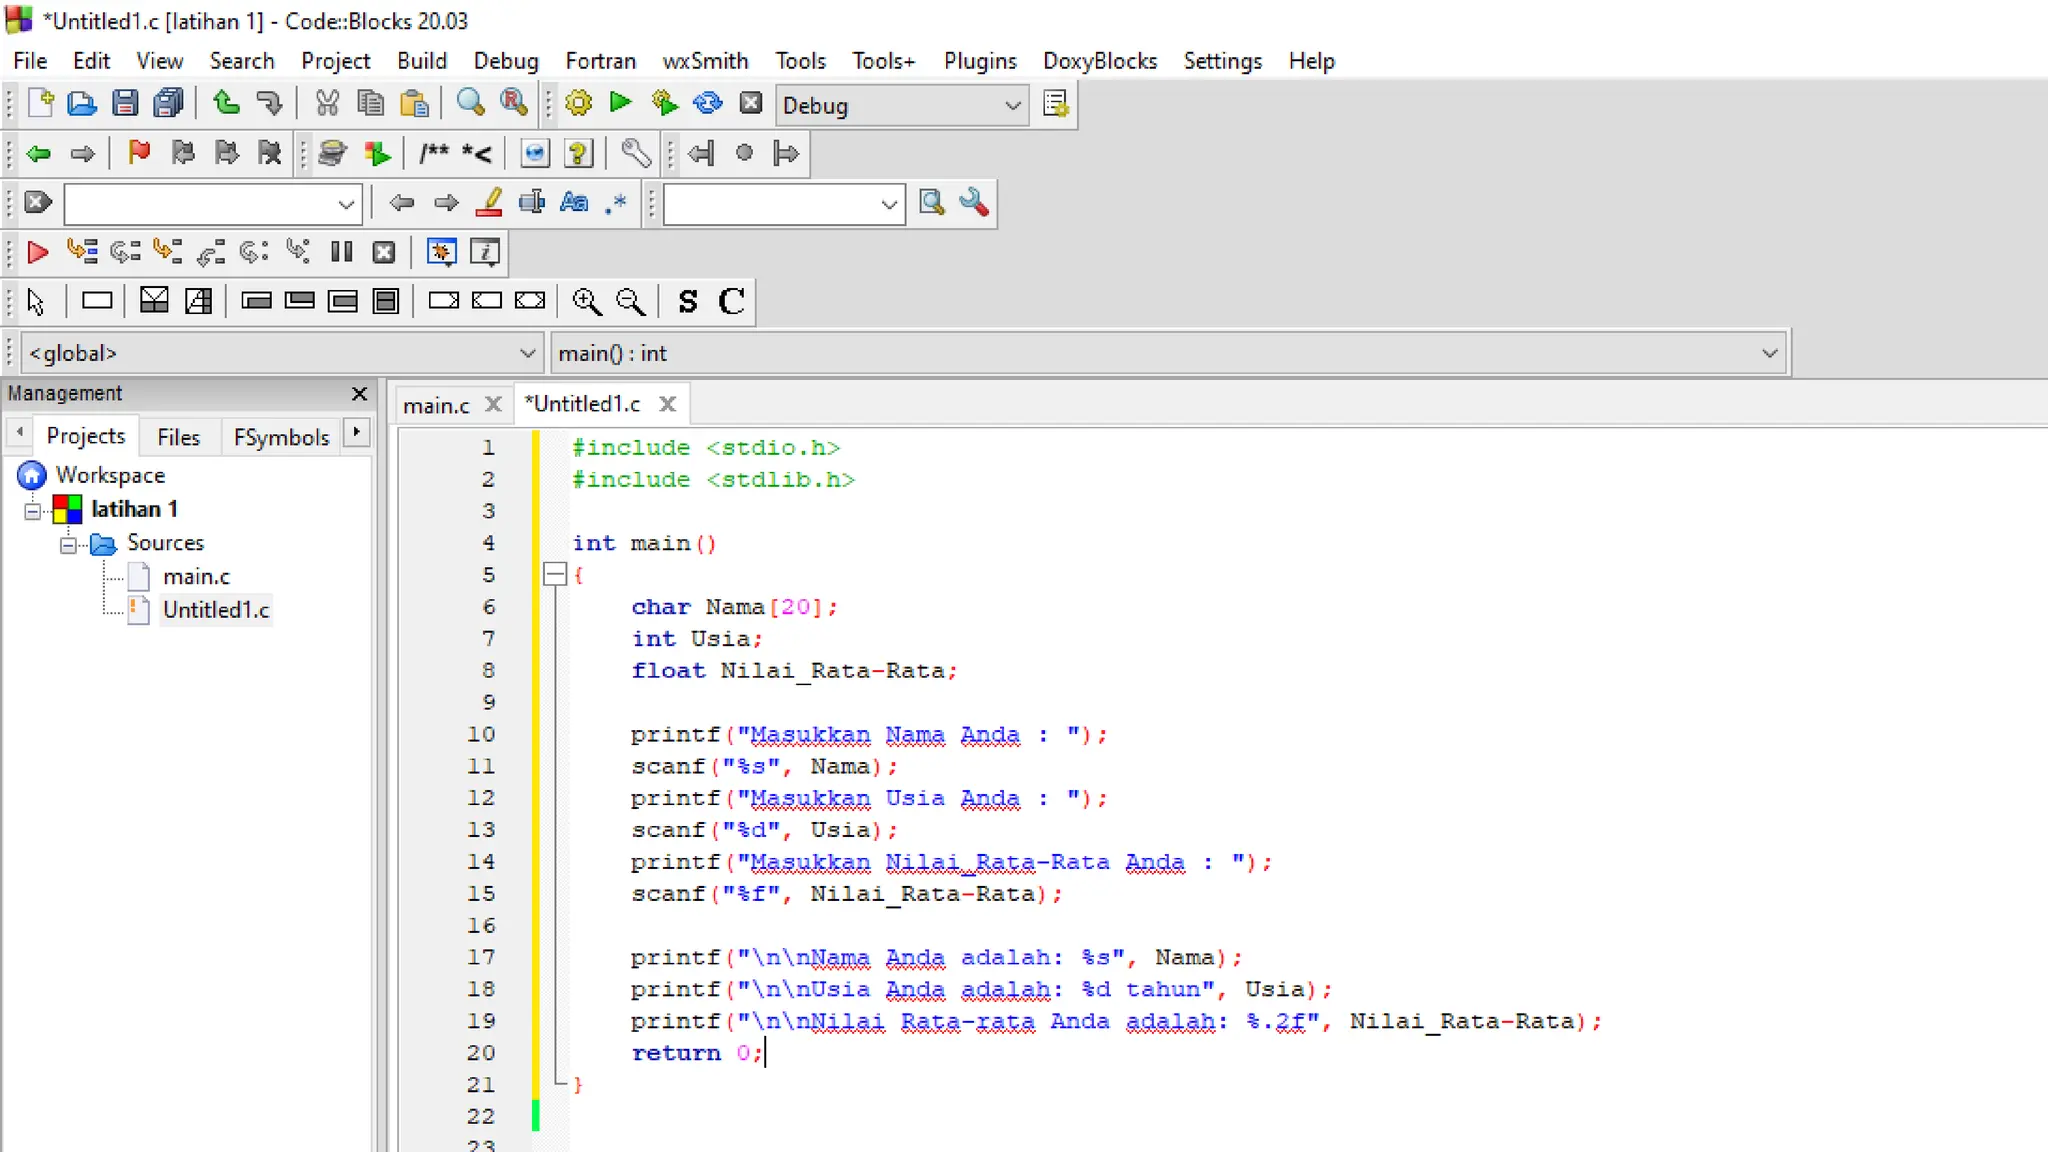This screenshot has height=1152, width=2048.
Task: Collapse main function code fold marker
Action: coord(555,575)
